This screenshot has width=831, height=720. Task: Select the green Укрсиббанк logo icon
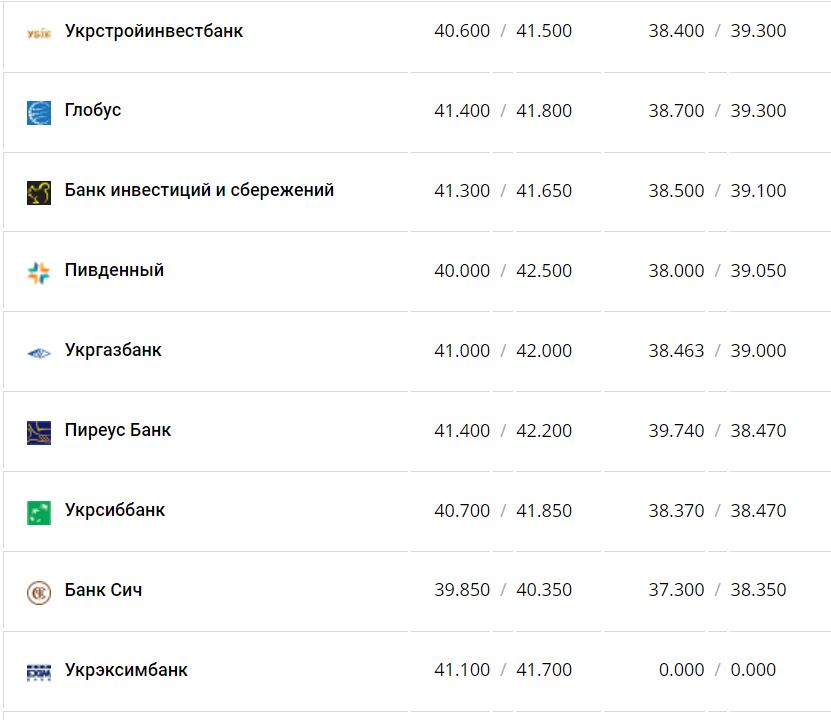pyautogui.click(x=38, y=510)
